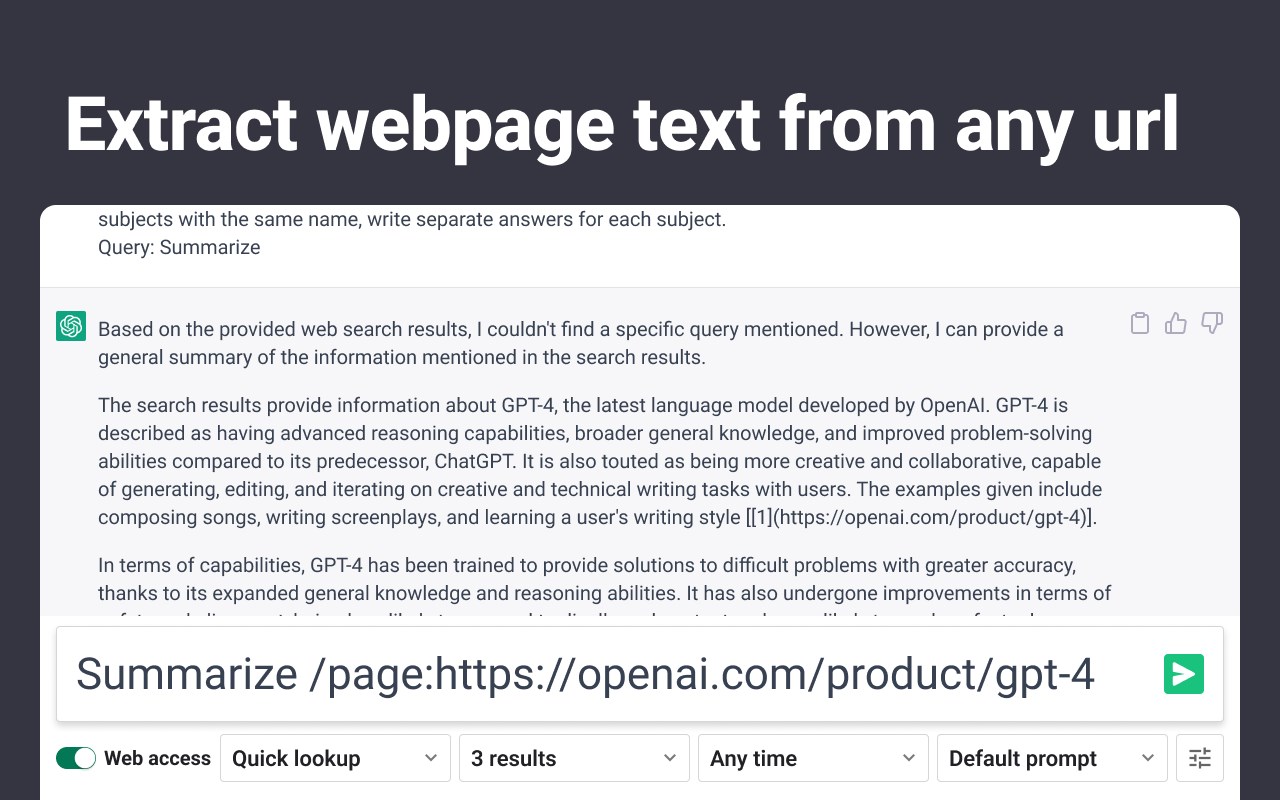Screen dimensions: 1280x800
Task: Expand the Default prompt dropdown
Action: click(1051, 758)
